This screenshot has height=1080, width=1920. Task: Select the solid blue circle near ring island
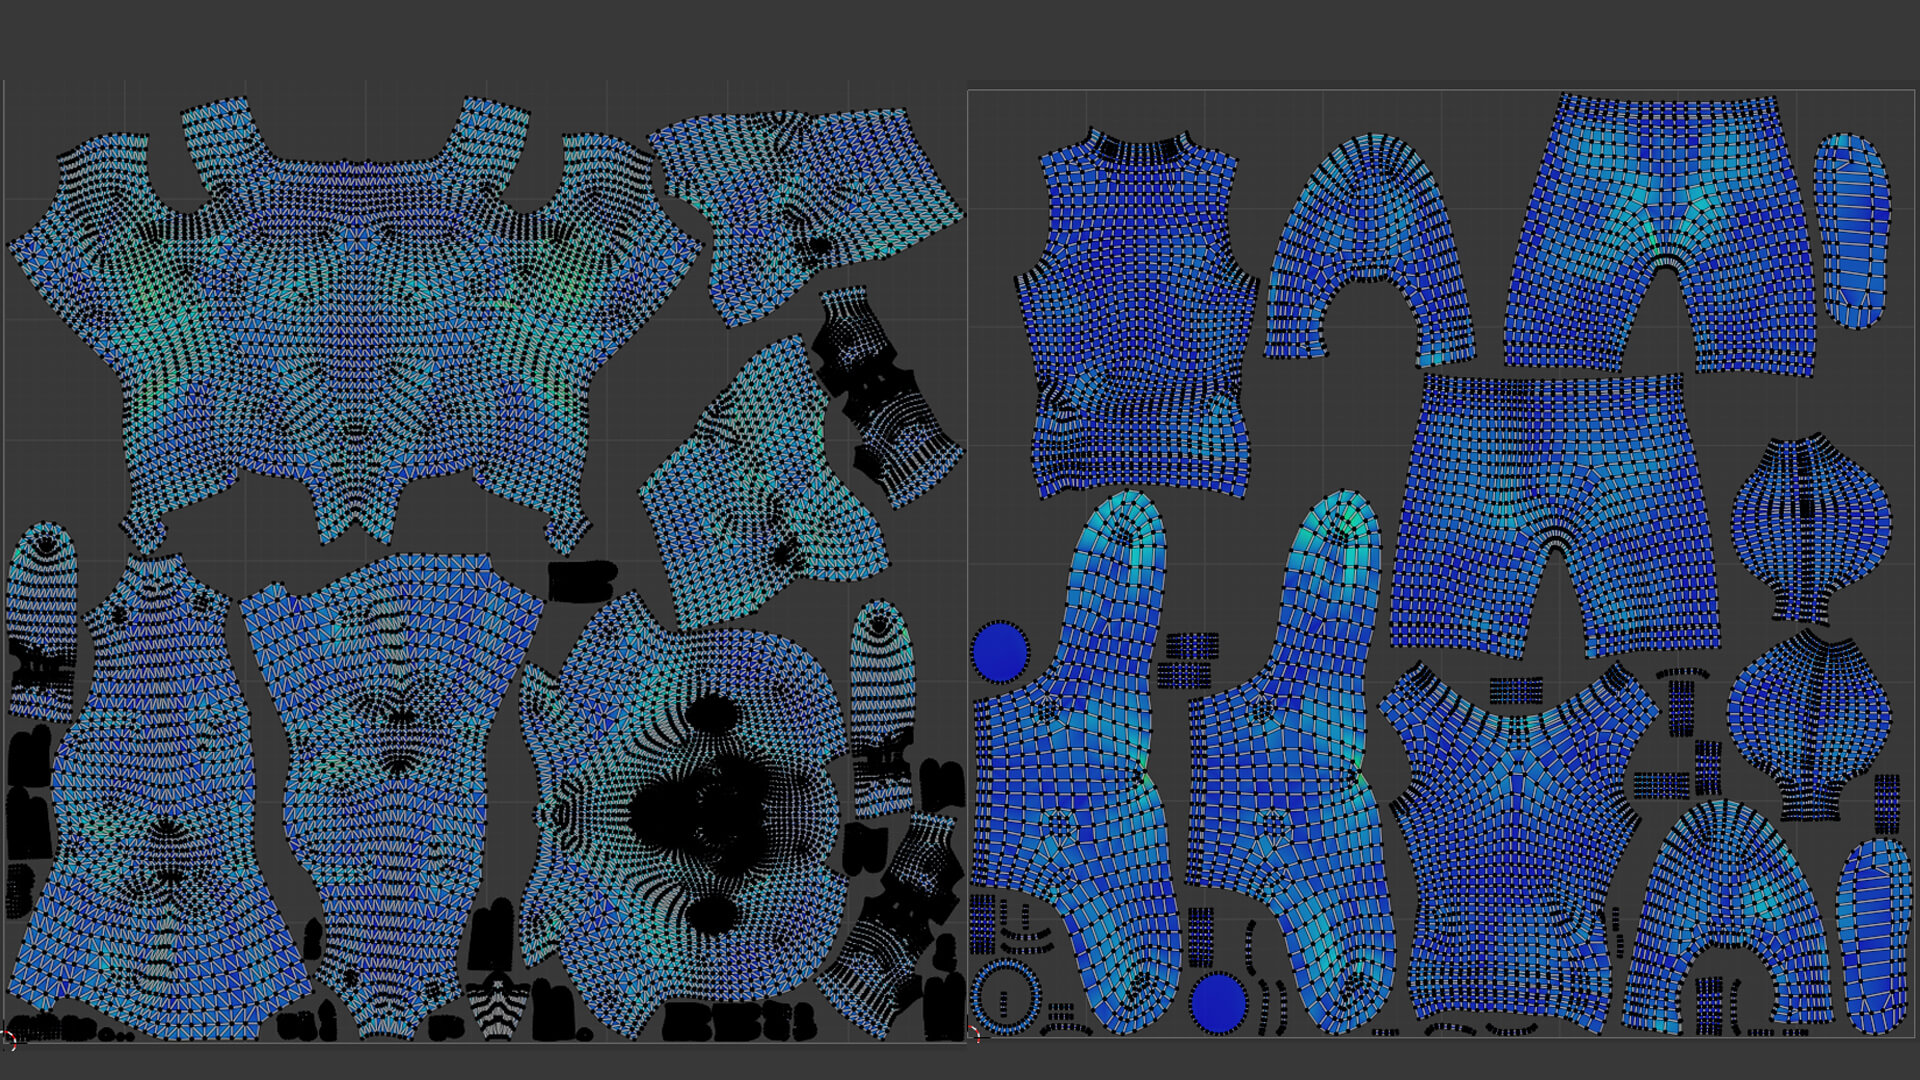(x=1219, y=1003)
